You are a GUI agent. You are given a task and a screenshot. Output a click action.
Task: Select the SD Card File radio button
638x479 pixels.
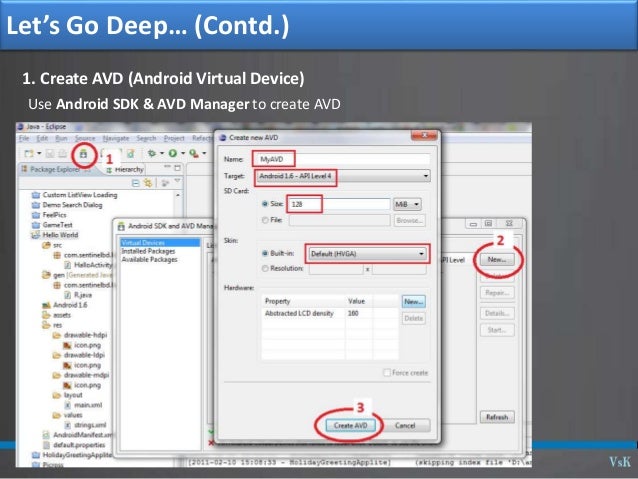click(265, 220)
